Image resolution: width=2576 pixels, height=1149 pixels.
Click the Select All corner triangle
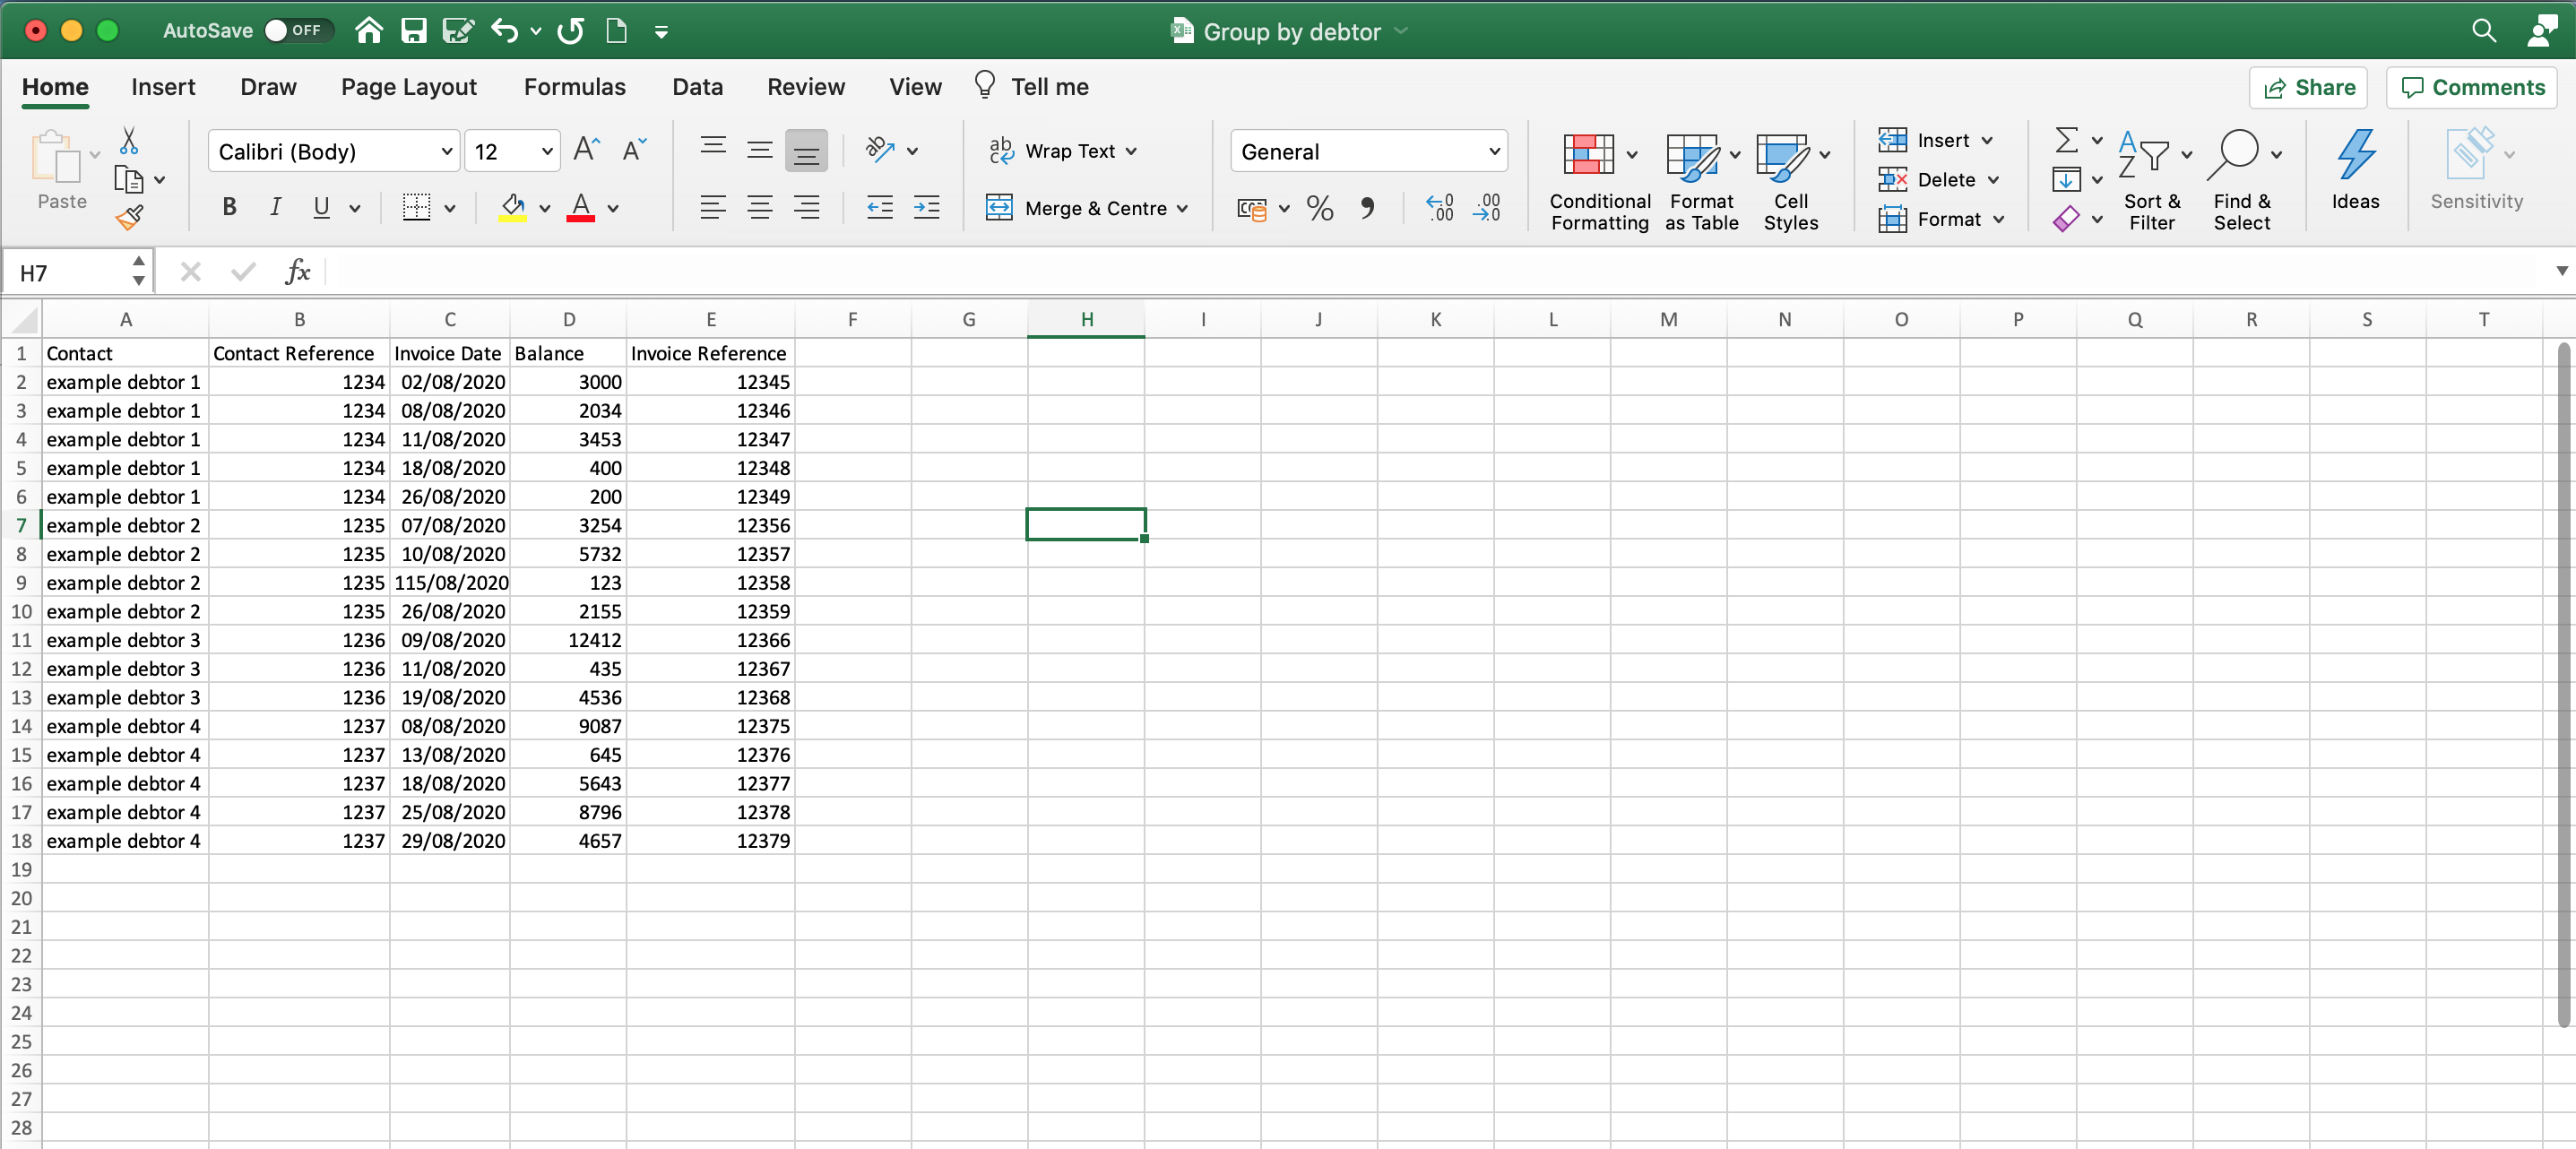coord(22,319)
